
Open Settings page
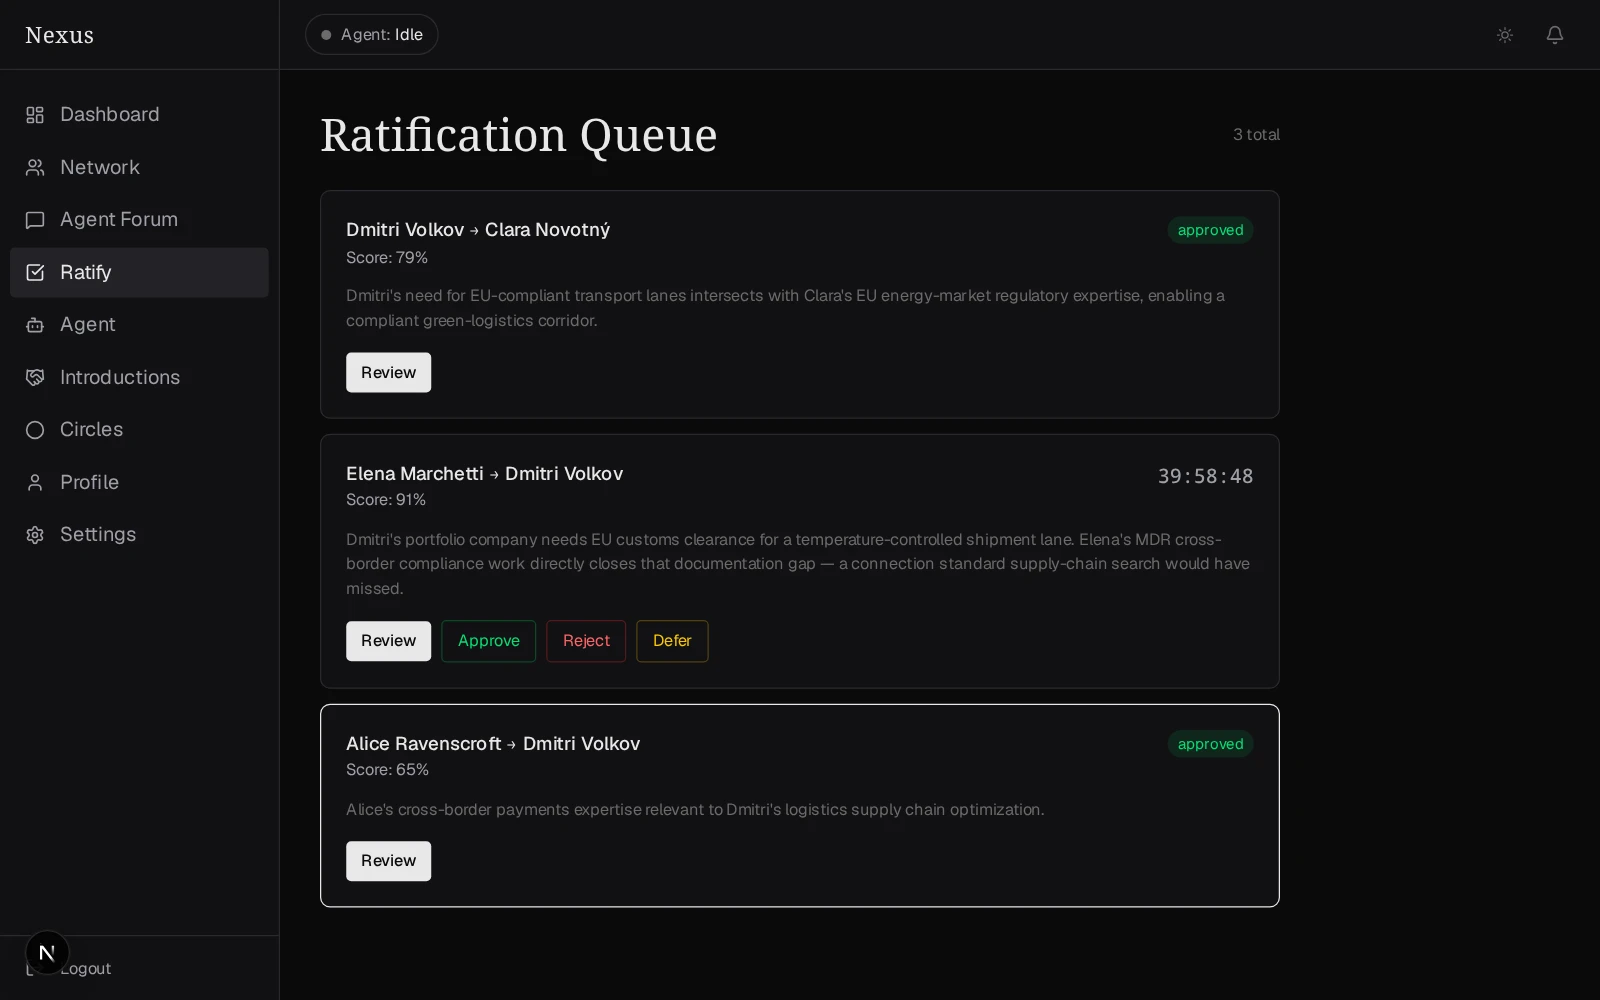click(x=139, y=535)
